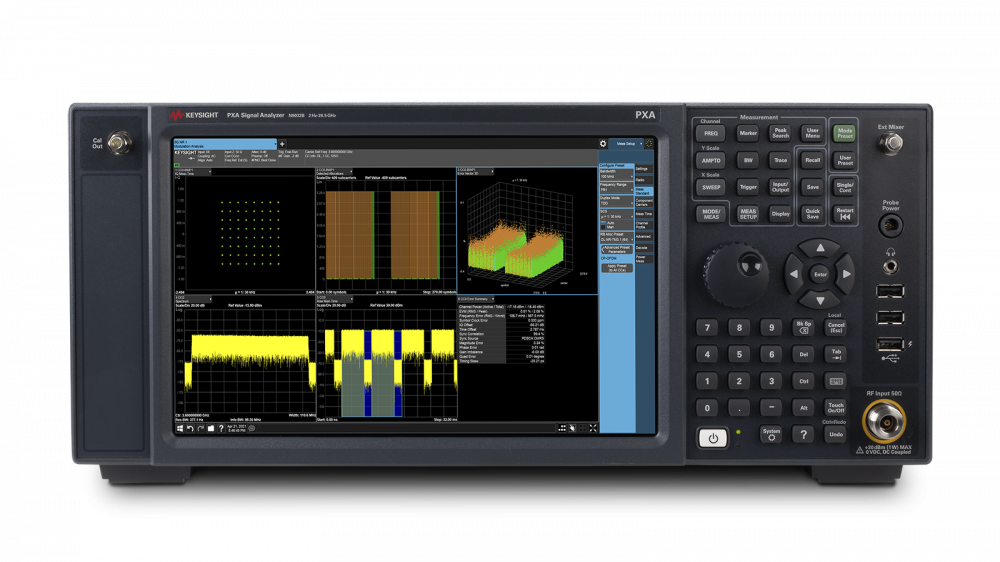
Task: Toggle SCS Auto/Man switch
Action: click(606, 226)
